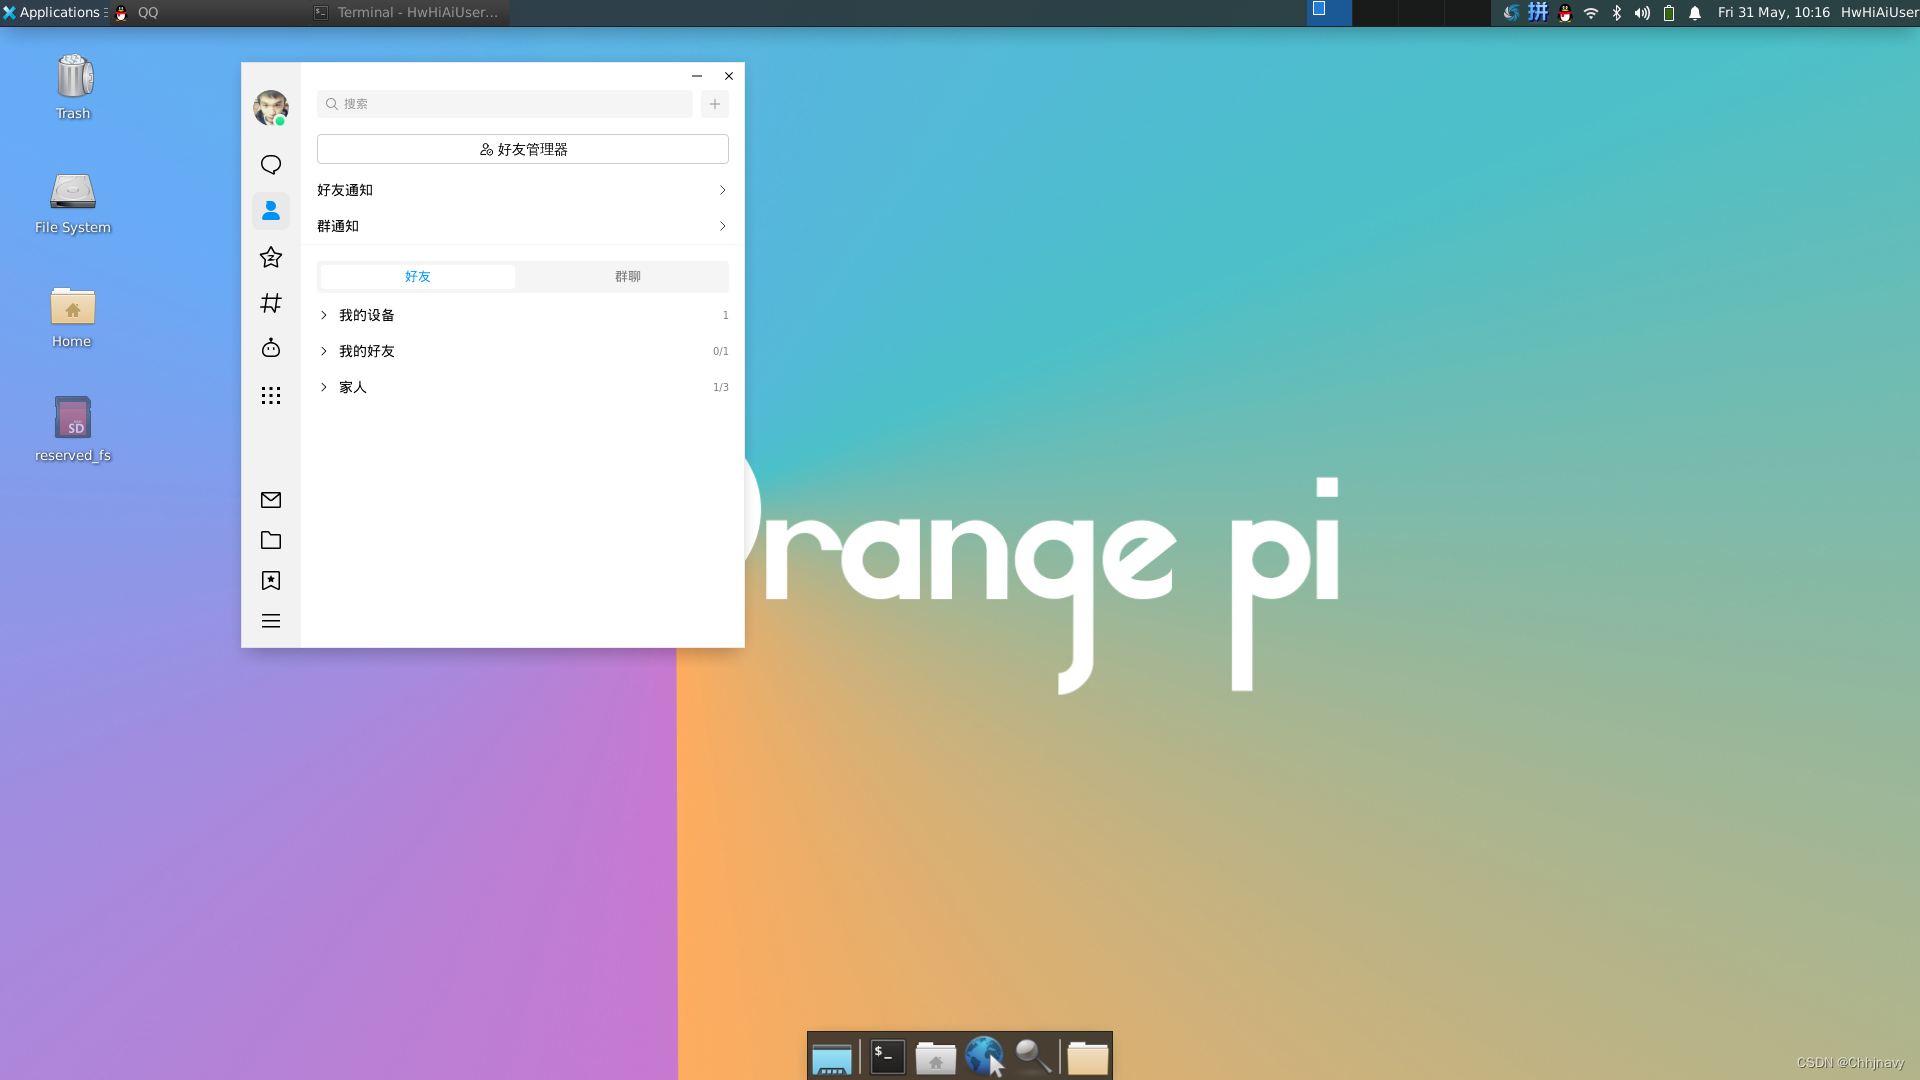The width and height of the screenshot is (1920, 1080).
Task: Click the 我的好友 group label
Action: (x=367, y=351)
